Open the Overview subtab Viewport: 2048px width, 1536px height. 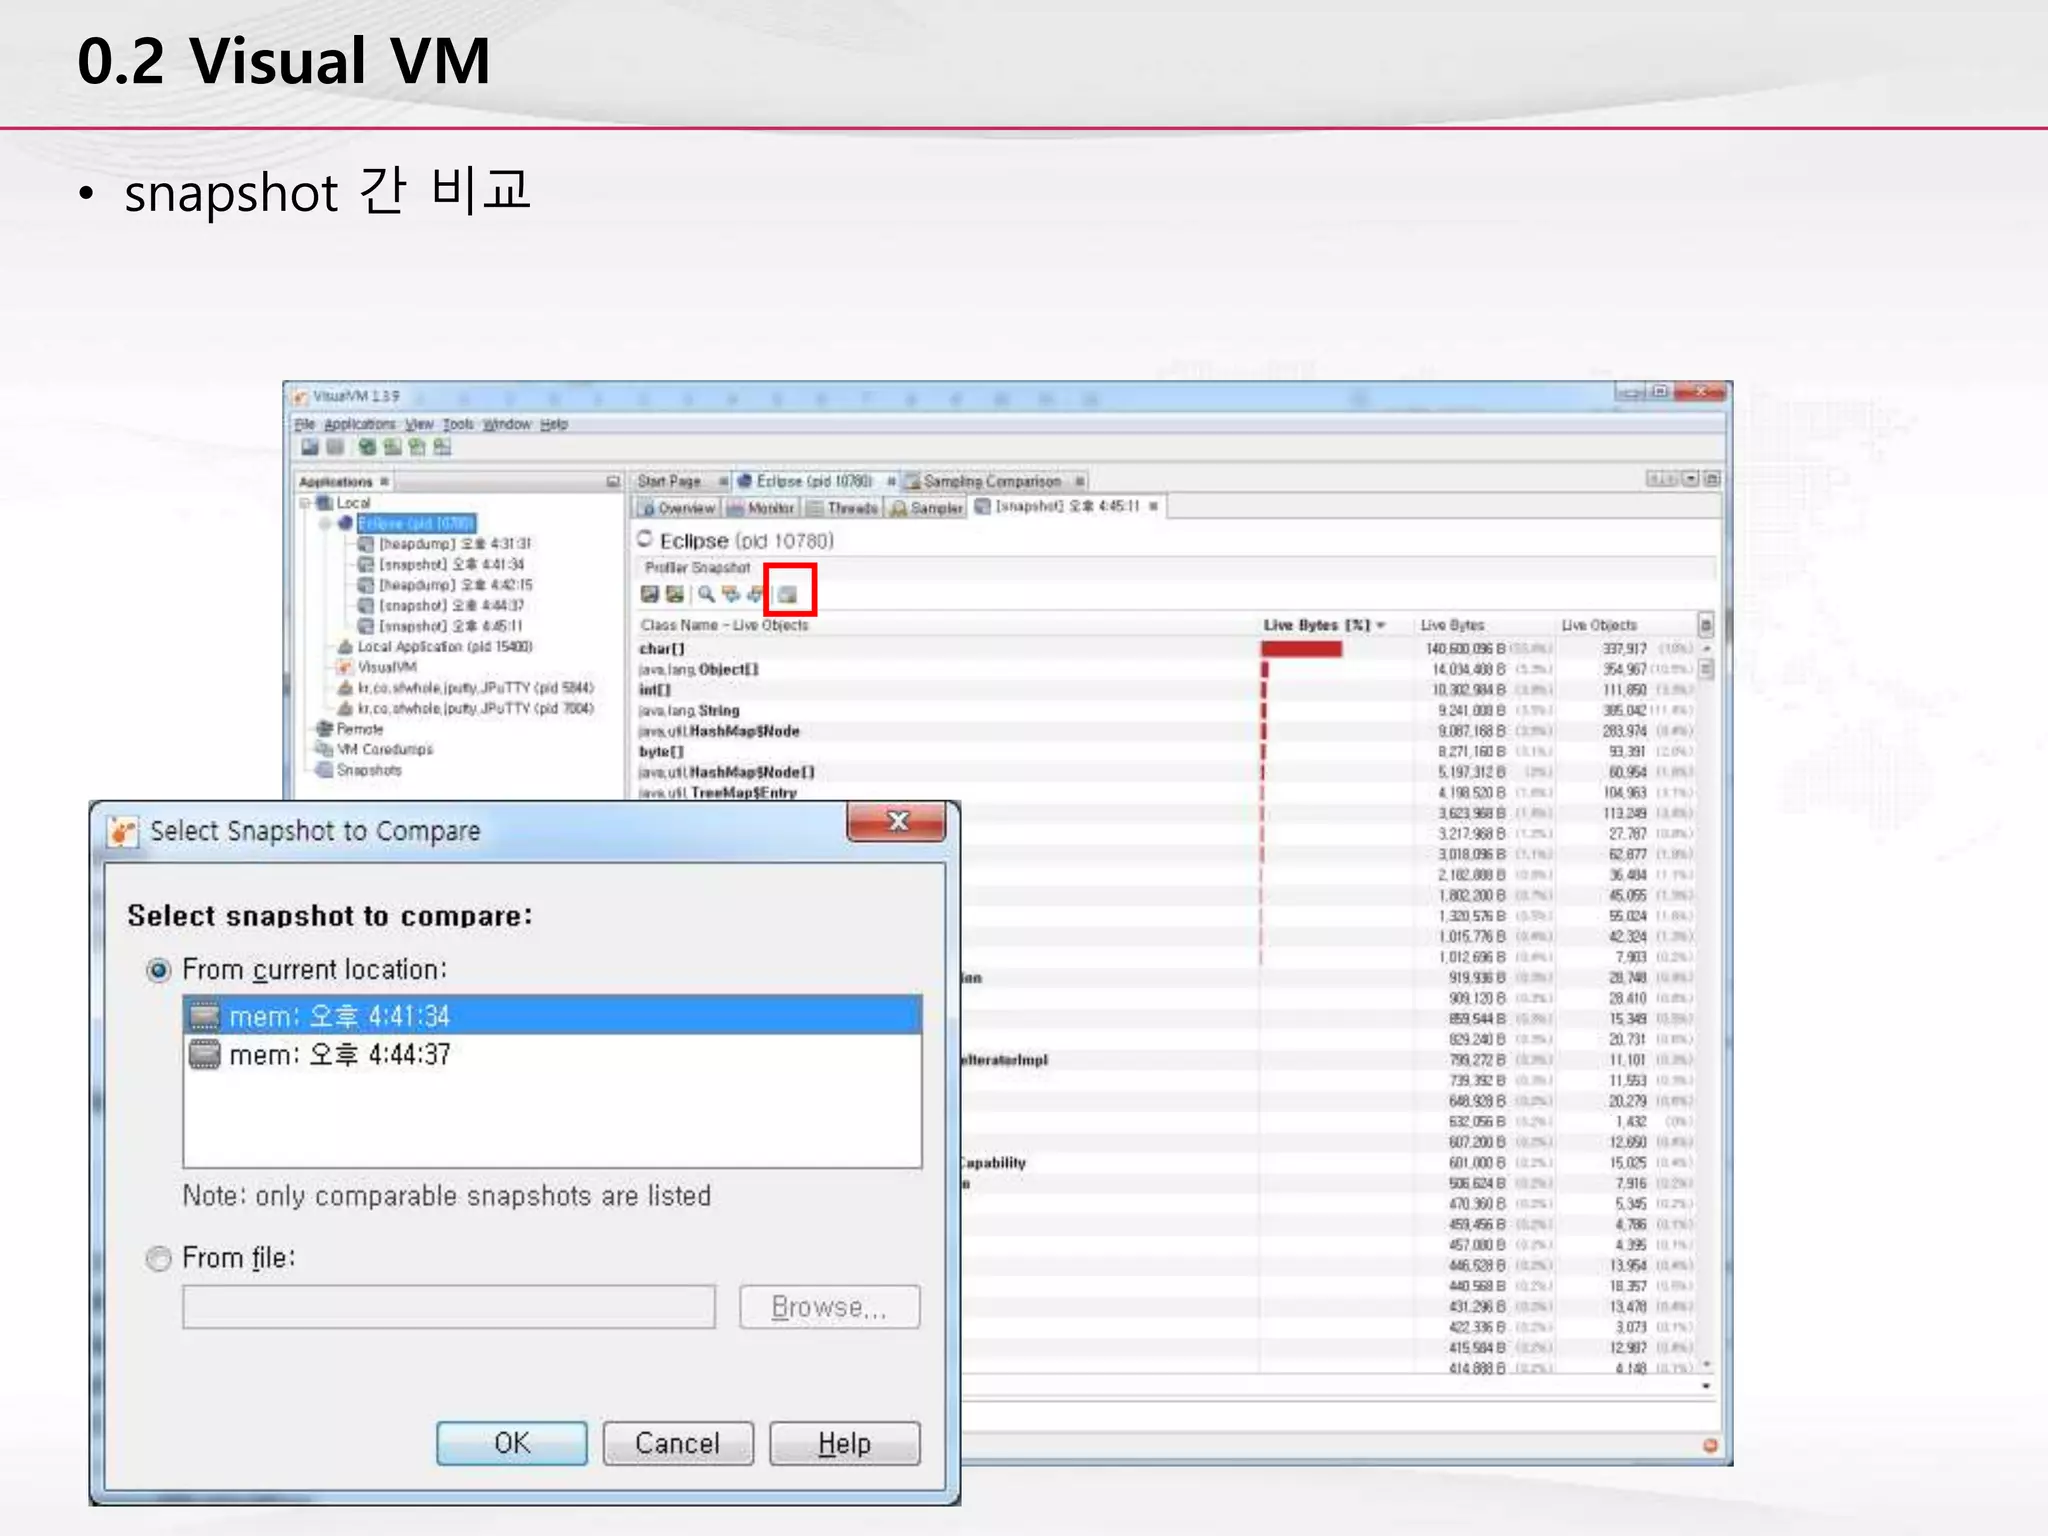coord(678,508)
